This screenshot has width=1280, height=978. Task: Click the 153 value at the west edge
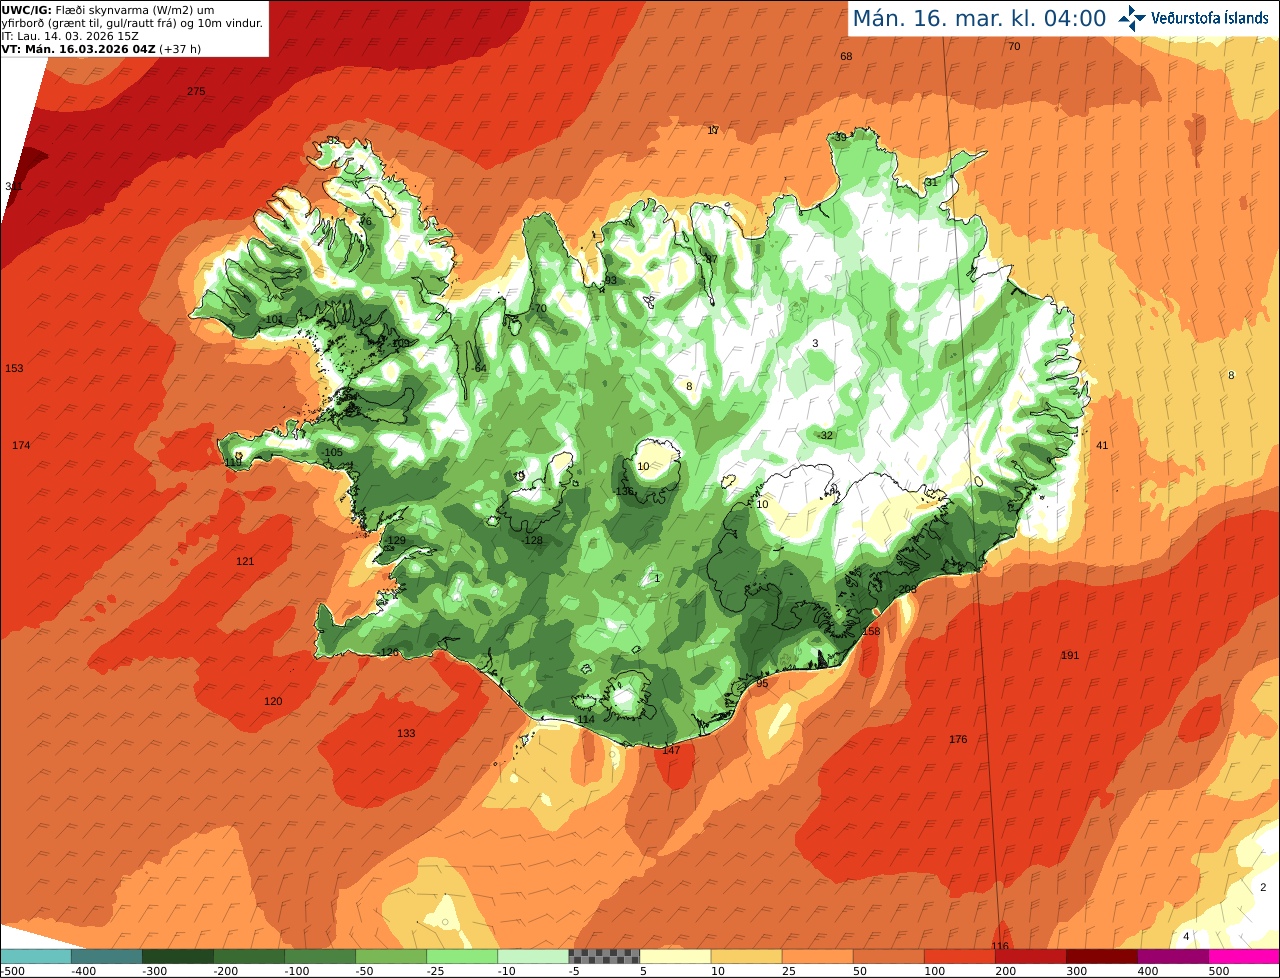pyautogui.click(x=14, y=369)
